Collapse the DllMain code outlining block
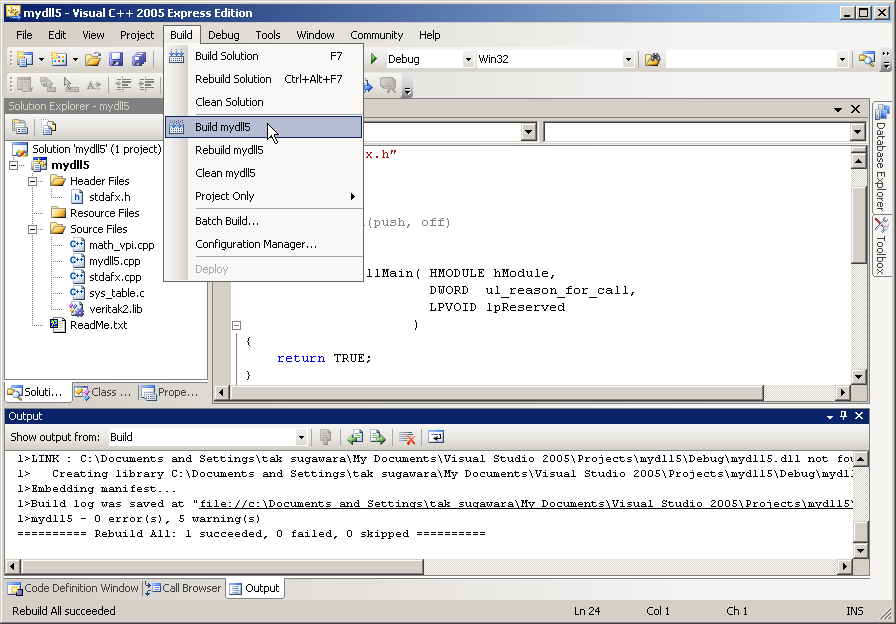This screenshot has width=896, height=624. click(237, 325)
